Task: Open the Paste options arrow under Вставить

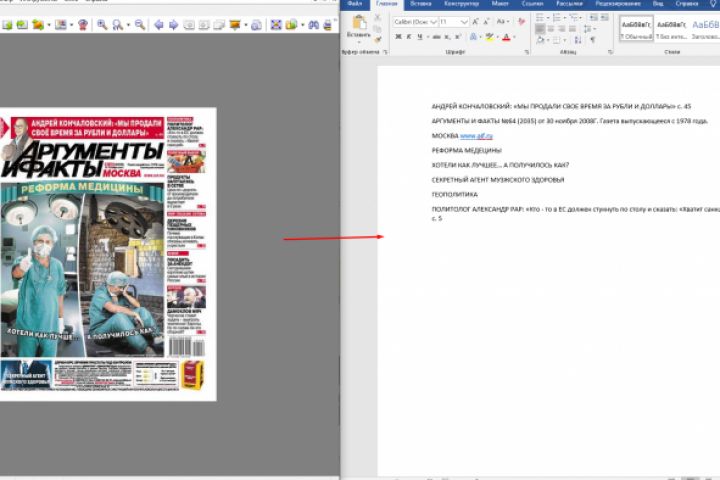Action: [359, 41]
